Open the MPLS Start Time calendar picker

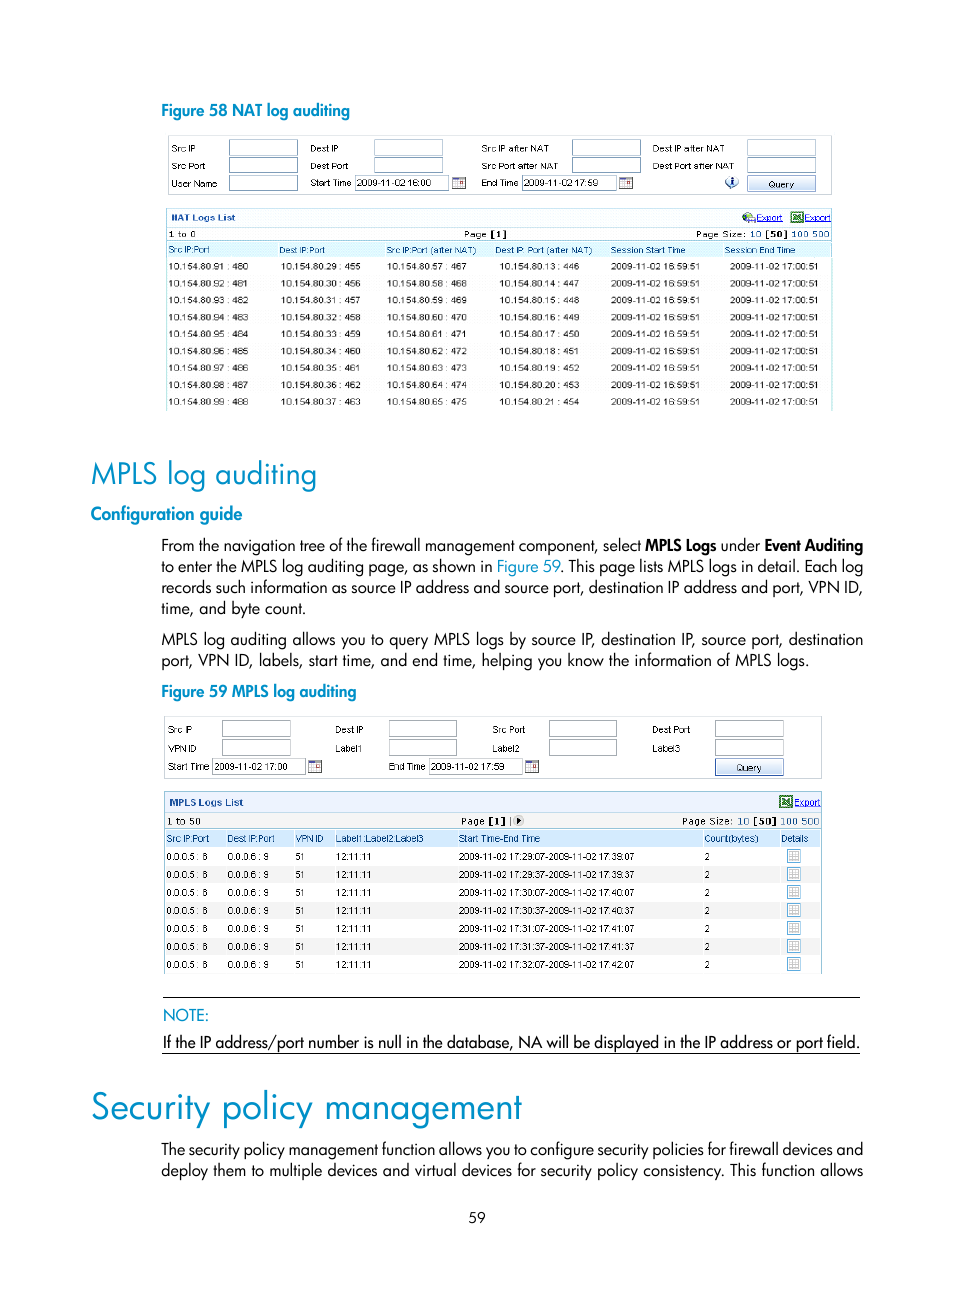315,767
